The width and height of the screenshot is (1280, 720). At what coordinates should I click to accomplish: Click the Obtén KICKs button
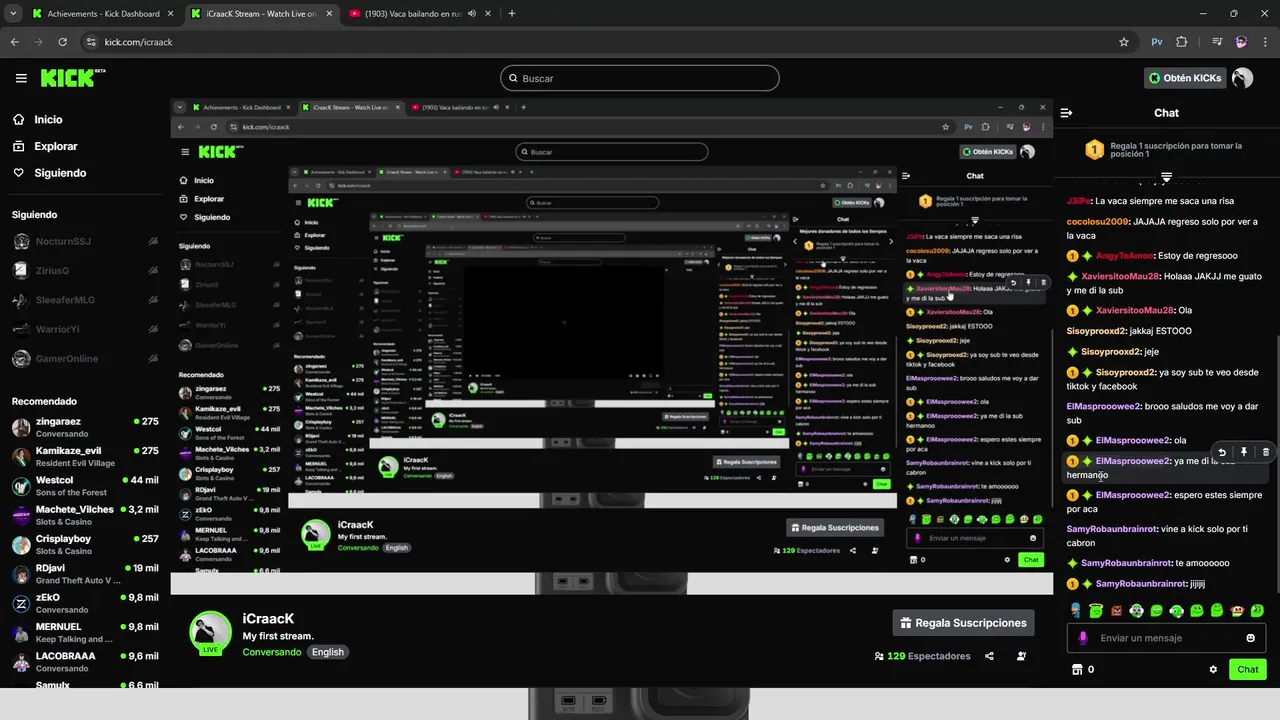[x=1186, y=78]
